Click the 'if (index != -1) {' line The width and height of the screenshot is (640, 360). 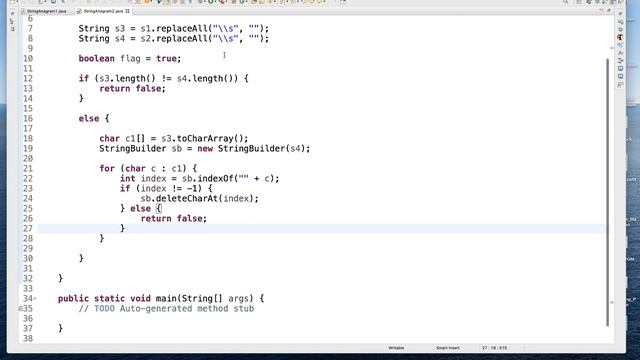tap(166, 189)
